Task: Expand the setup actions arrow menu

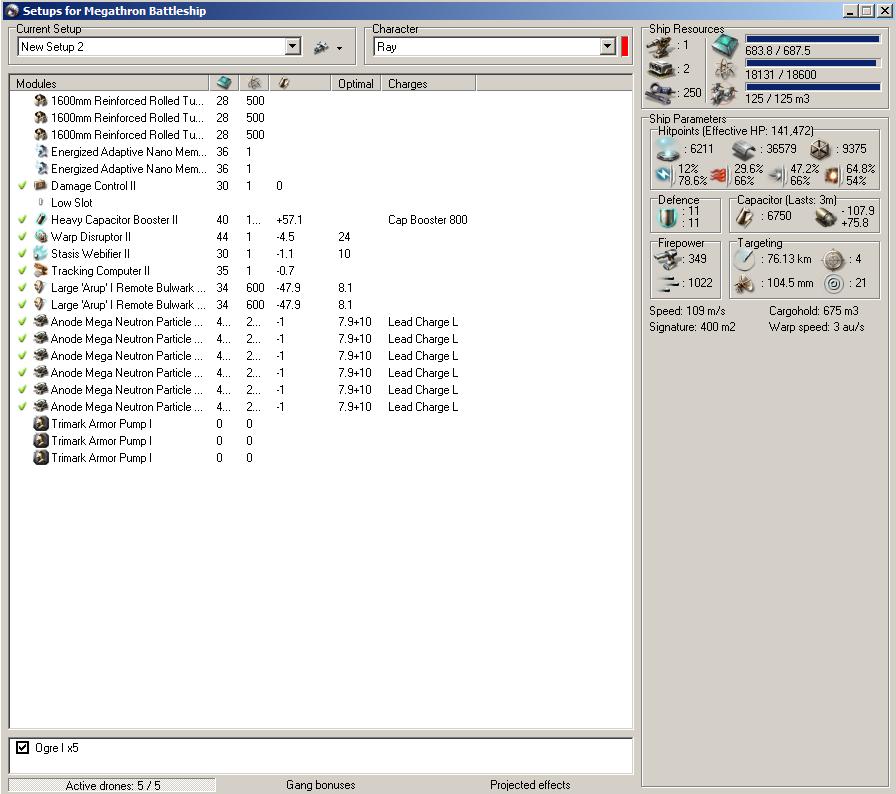Action: 339,49
